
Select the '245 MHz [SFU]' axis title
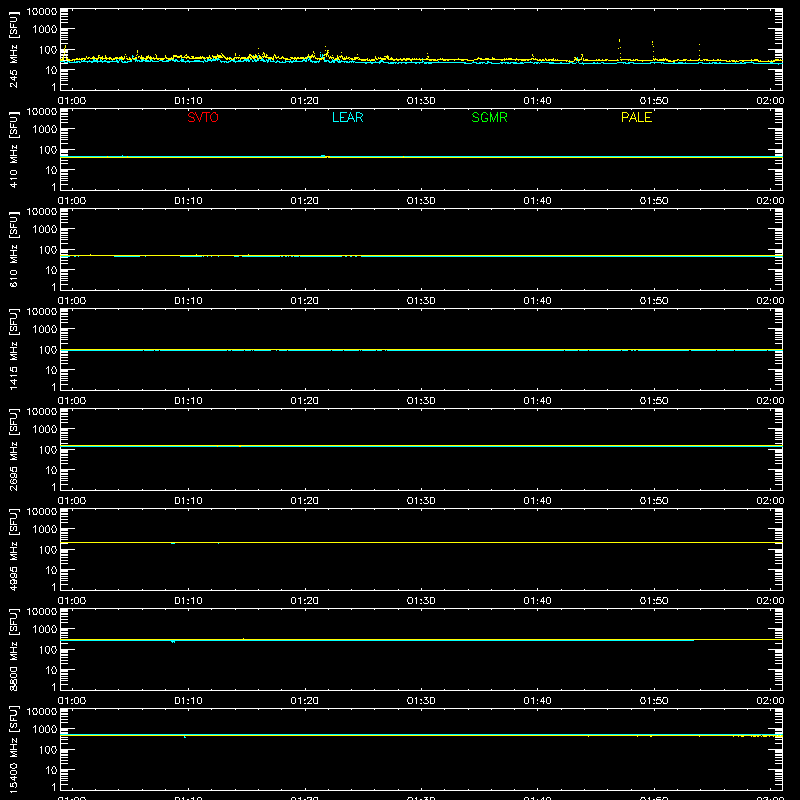13,49
